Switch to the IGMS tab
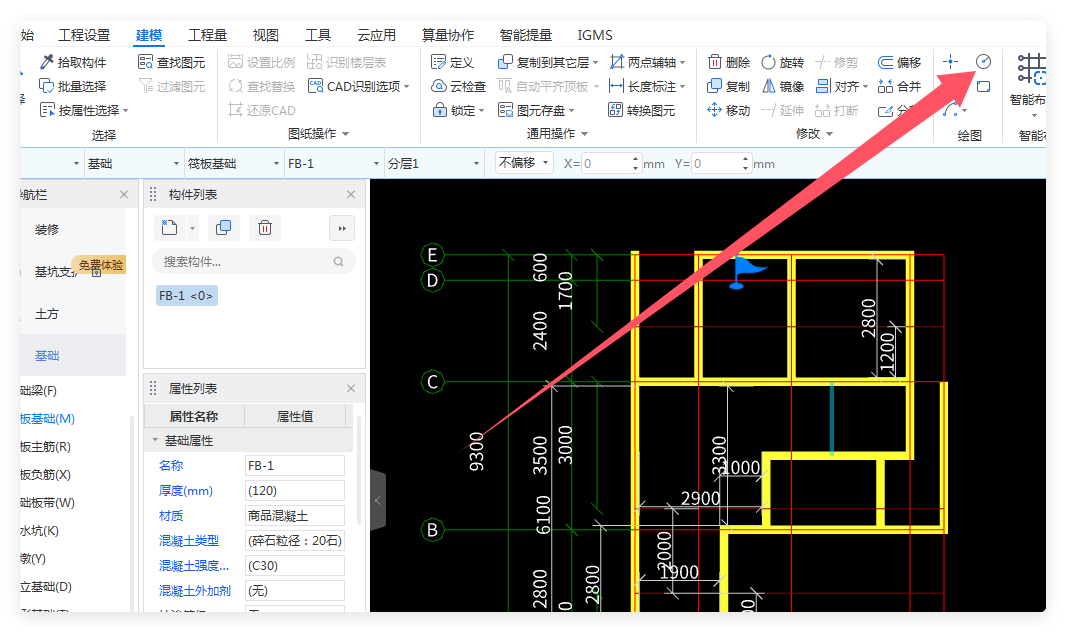Screen dimensions: 1066x632 [x=595, y=35]
